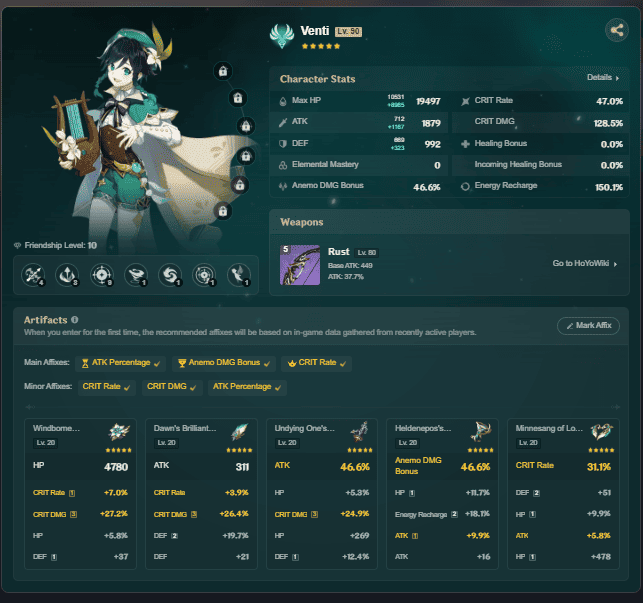Click the Energy Recharge circle icon
Image resolution: width=643 pixels, height=603 pixels.
(x=465, y=187)
